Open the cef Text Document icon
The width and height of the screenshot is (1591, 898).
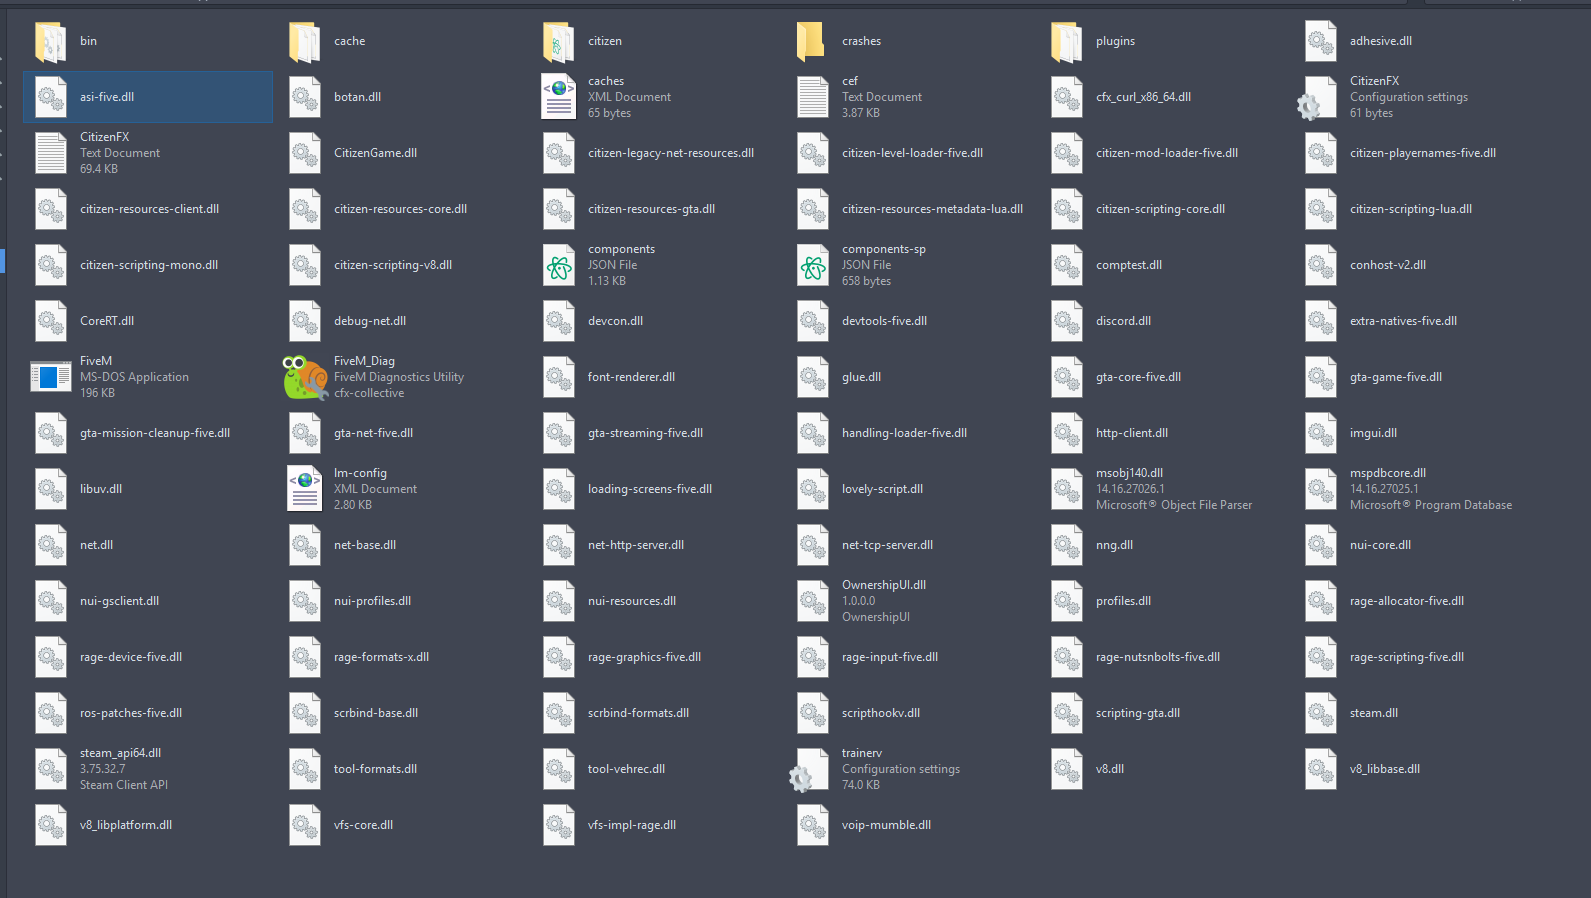812,97
